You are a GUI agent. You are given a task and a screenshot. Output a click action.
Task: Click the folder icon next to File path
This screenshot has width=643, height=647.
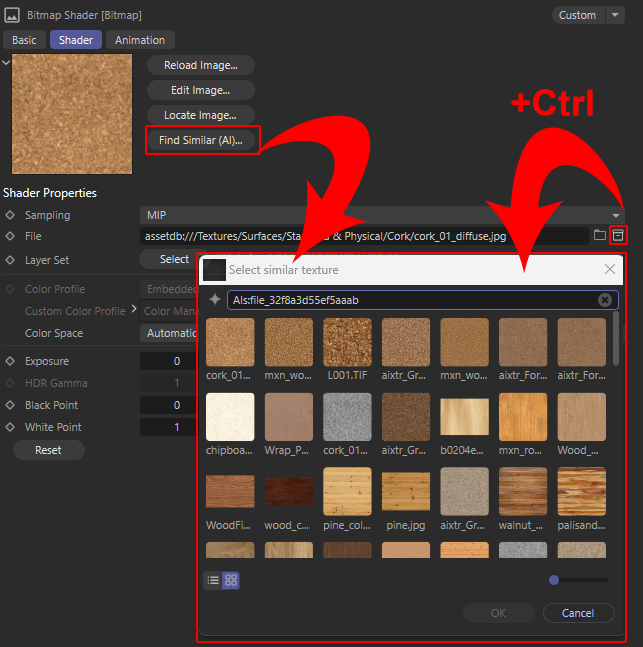click(600, 235)
